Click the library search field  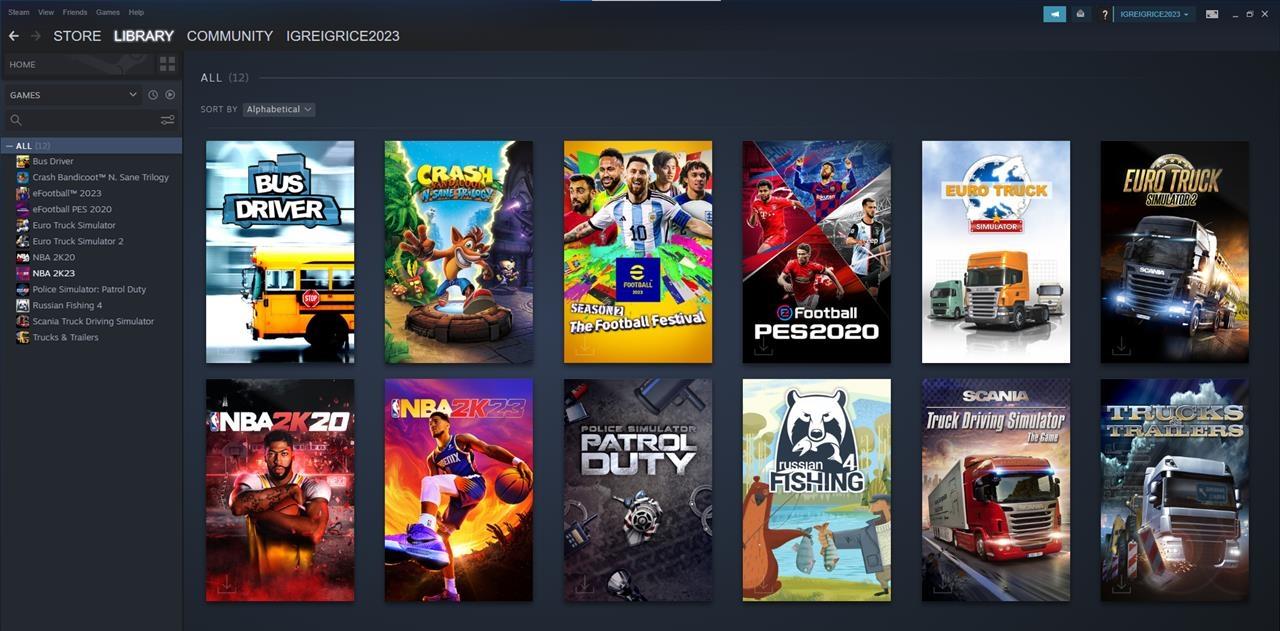tap(90, 120)
